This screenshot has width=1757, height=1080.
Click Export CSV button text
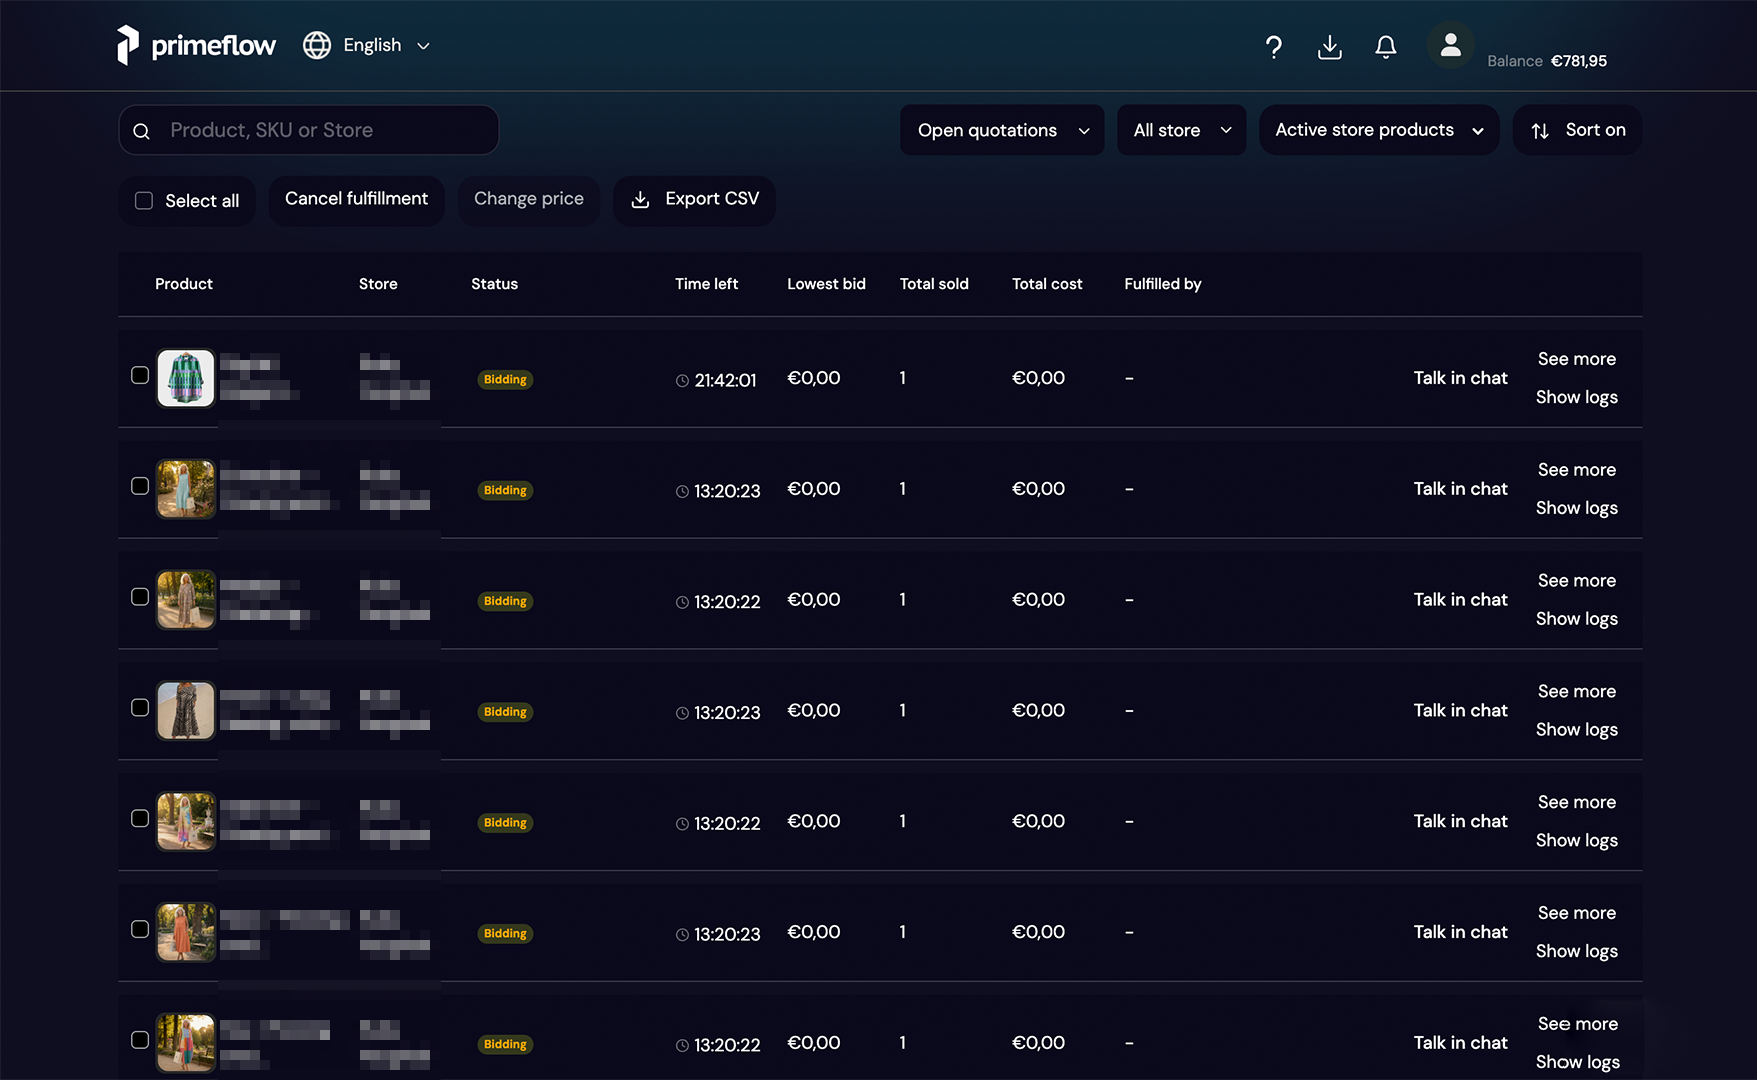pos(712,199)
